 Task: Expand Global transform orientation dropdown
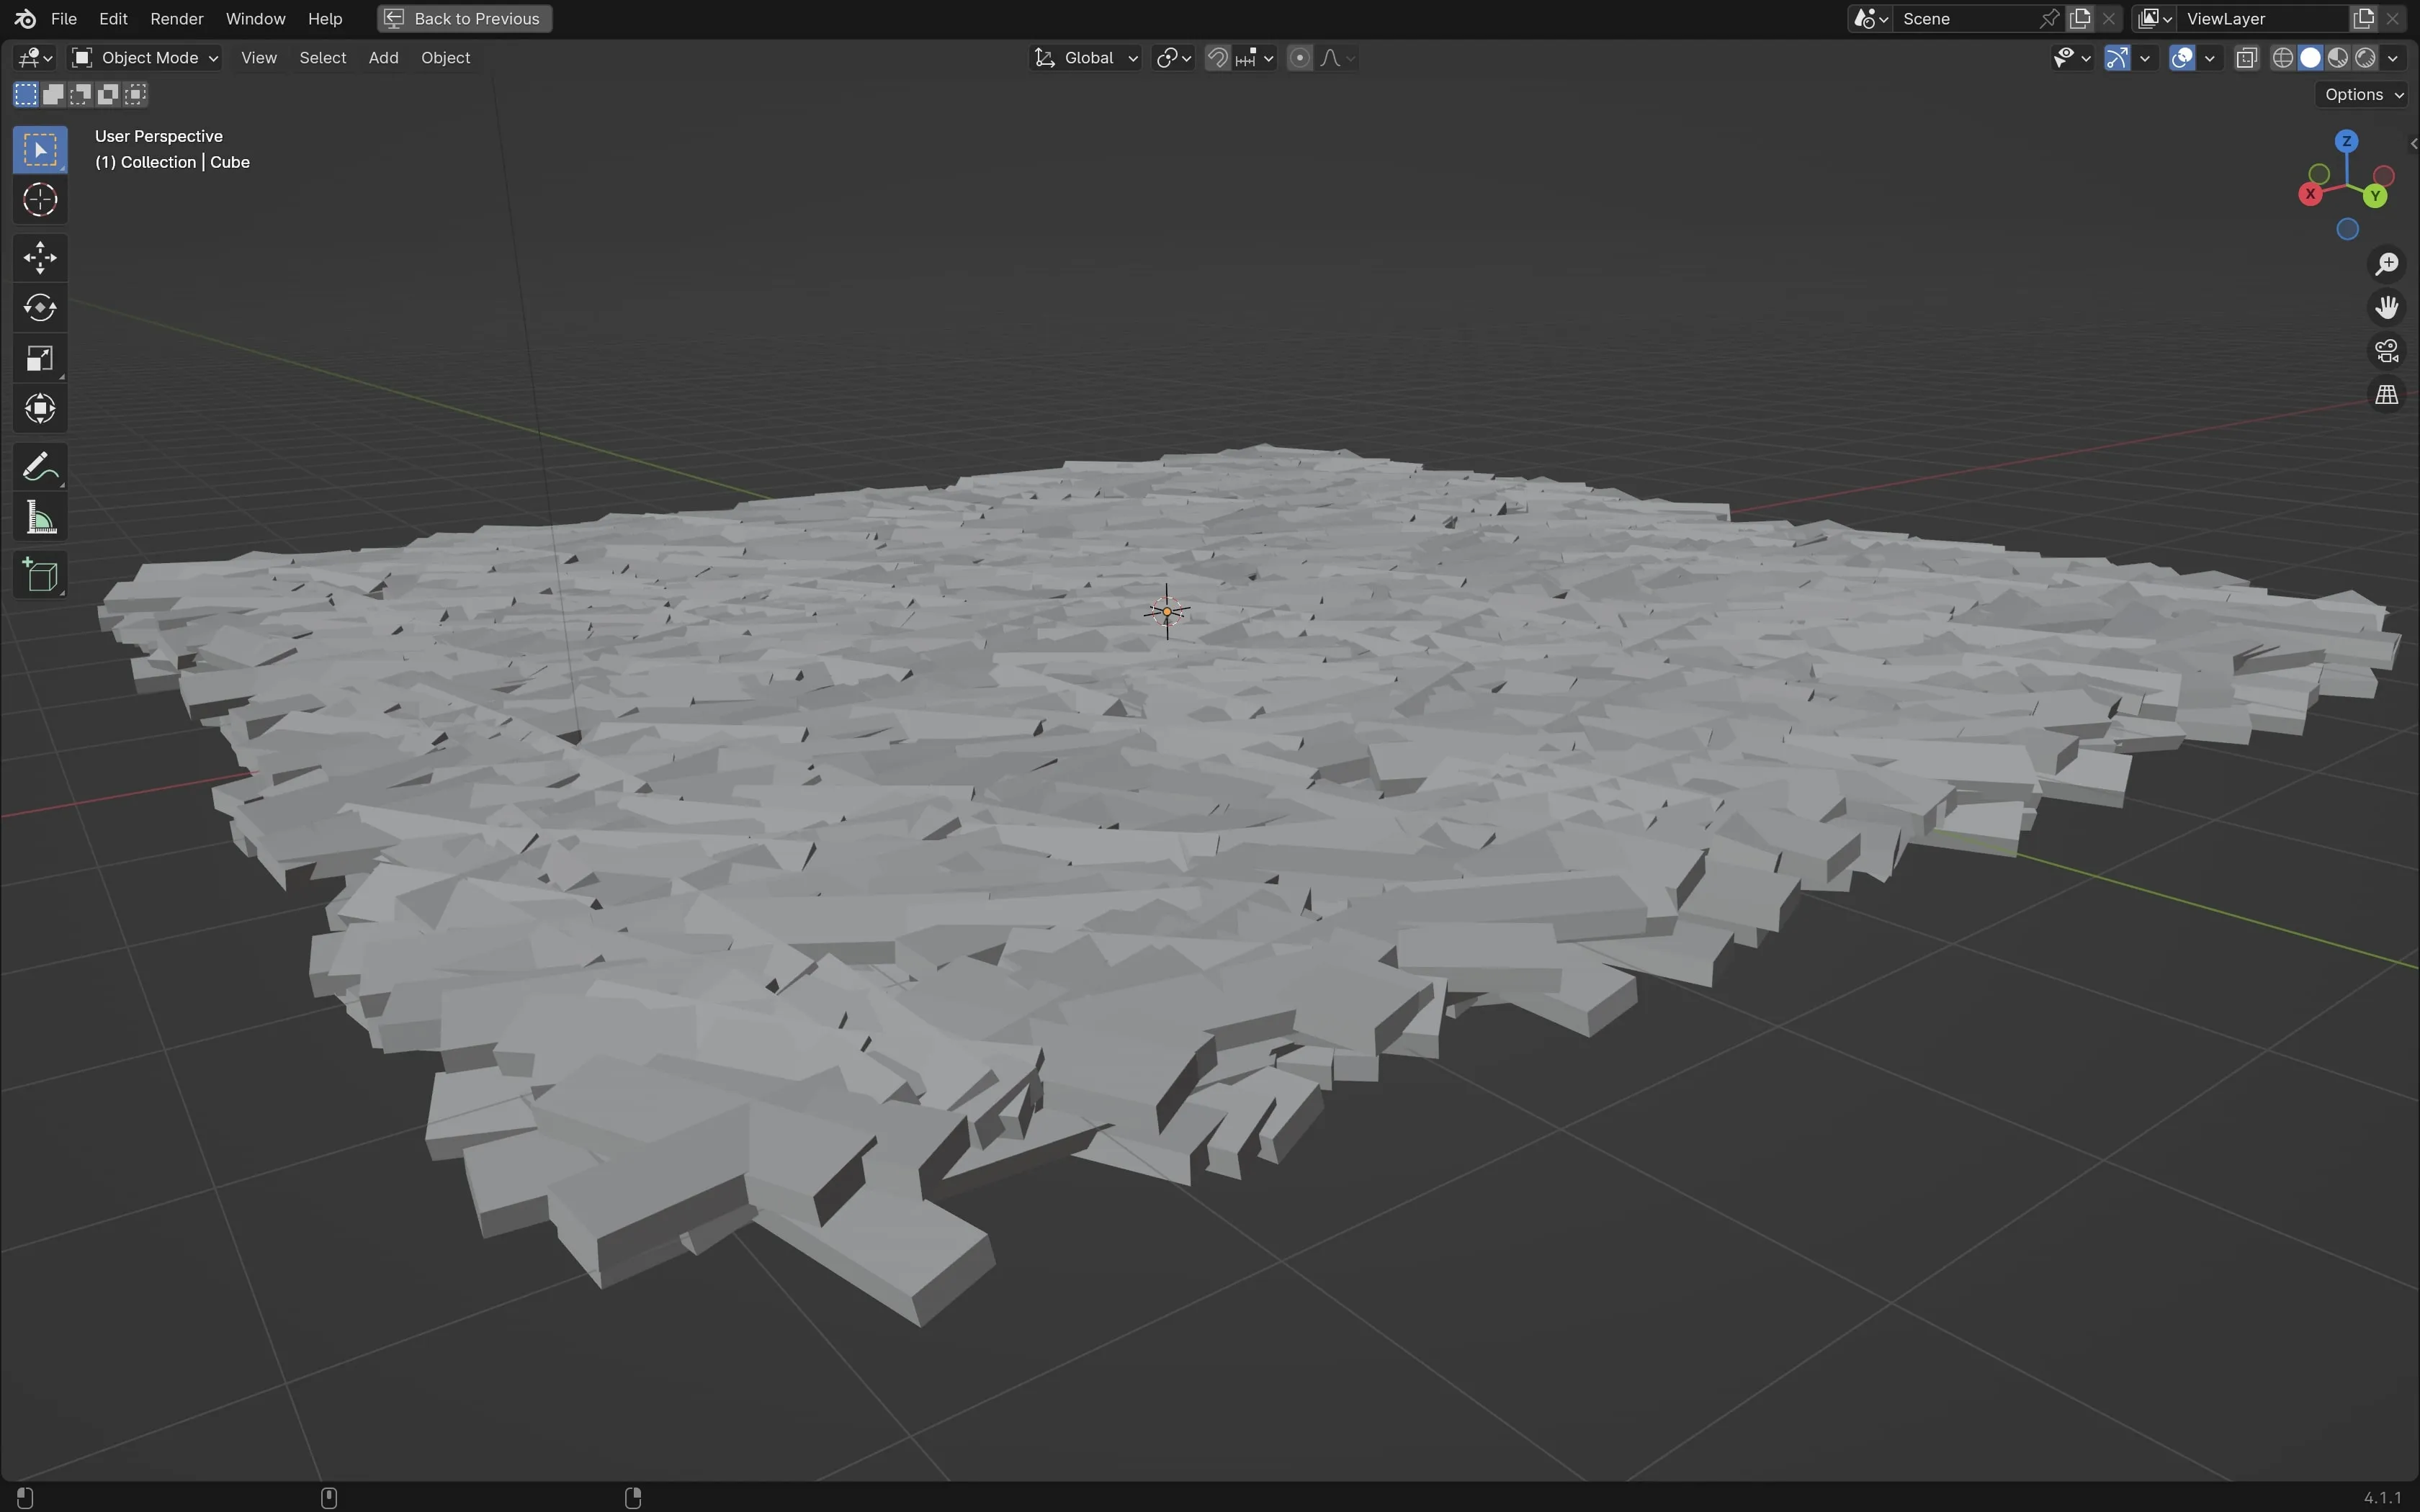tap(1086, 58)
